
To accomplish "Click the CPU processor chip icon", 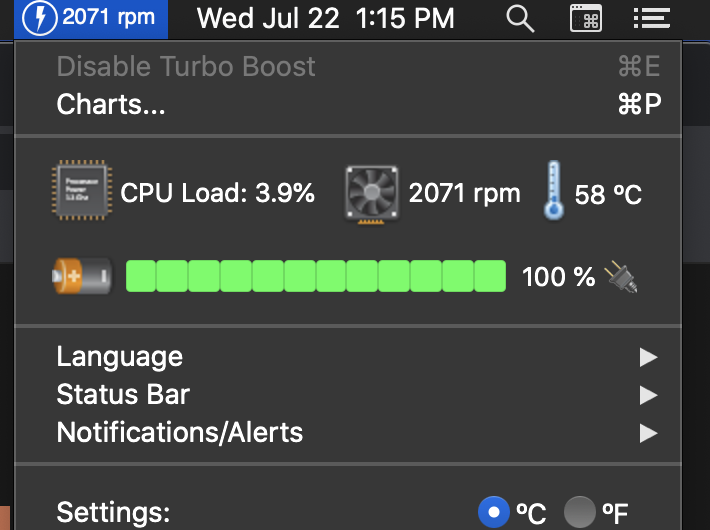I will click(x=82, y=193).
